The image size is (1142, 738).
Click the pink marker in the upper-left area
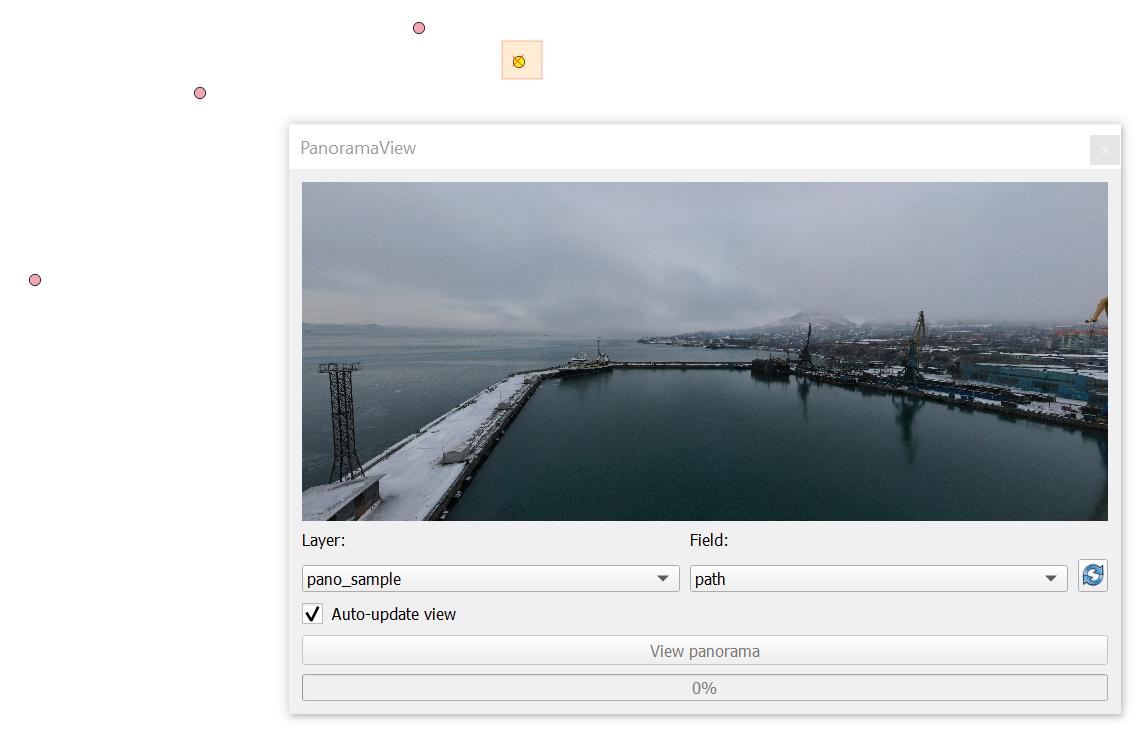click(199, 92)
